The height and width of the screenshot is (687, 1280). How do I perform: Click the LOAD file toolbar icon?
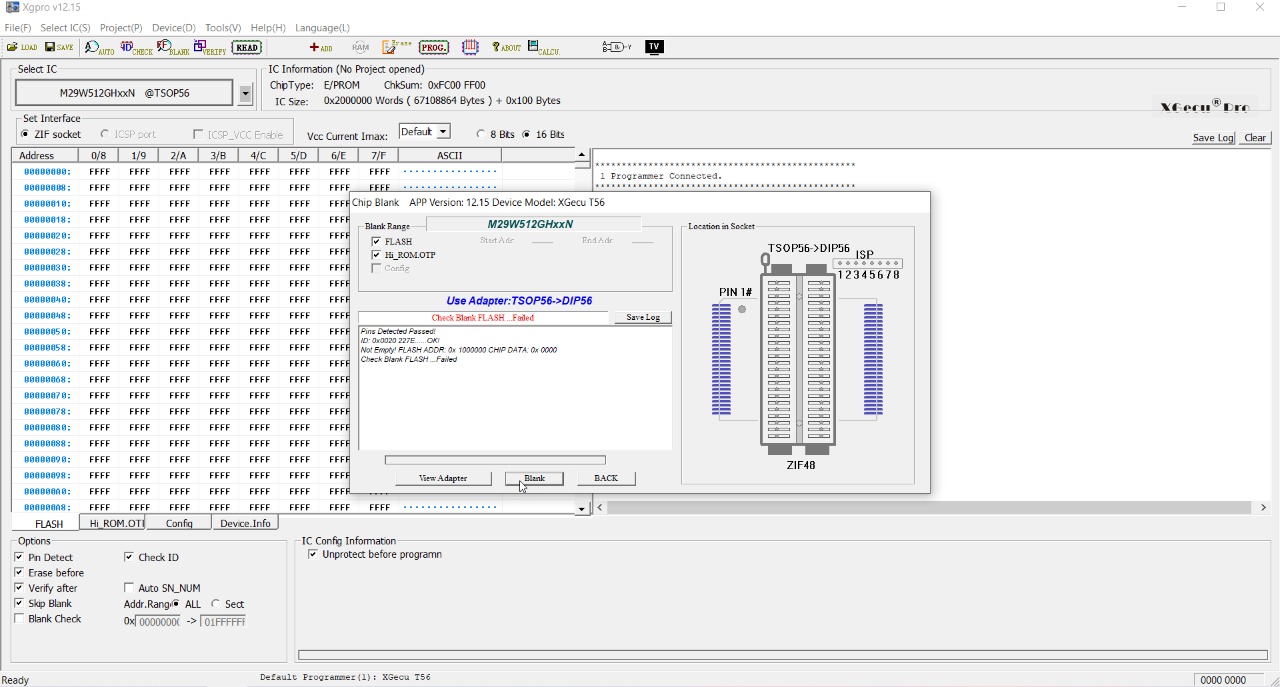pyautogui.click(x=22, y=47)
